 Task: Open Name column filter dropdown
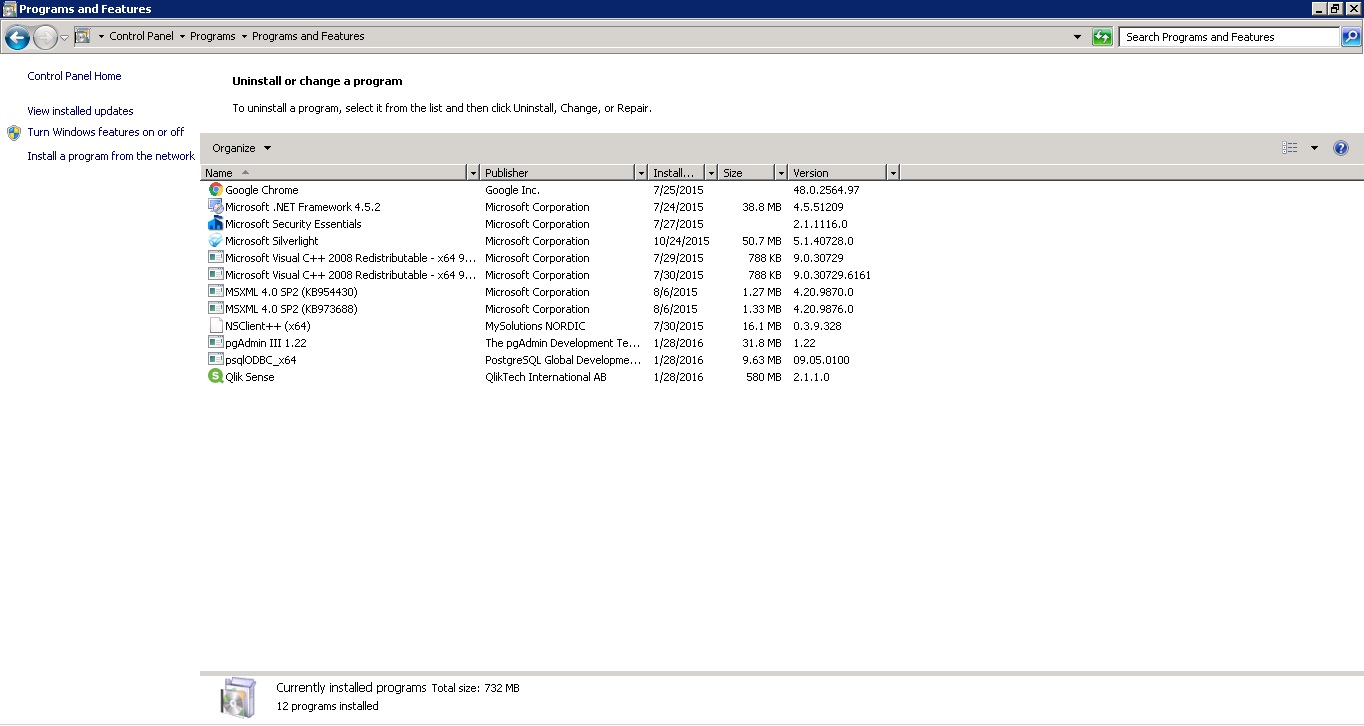473,173
